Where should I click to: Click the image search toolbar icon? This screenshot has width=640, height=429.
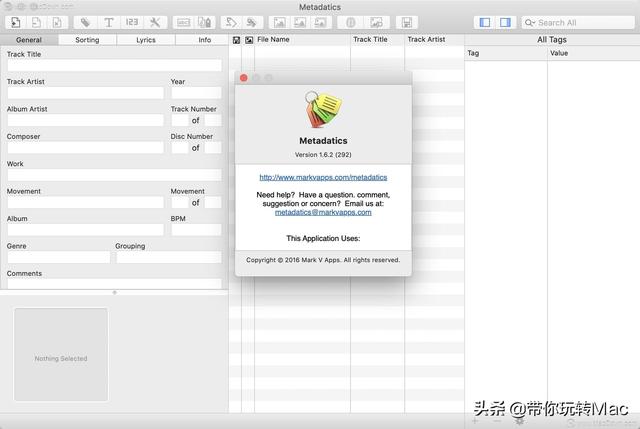pos(376,22)
